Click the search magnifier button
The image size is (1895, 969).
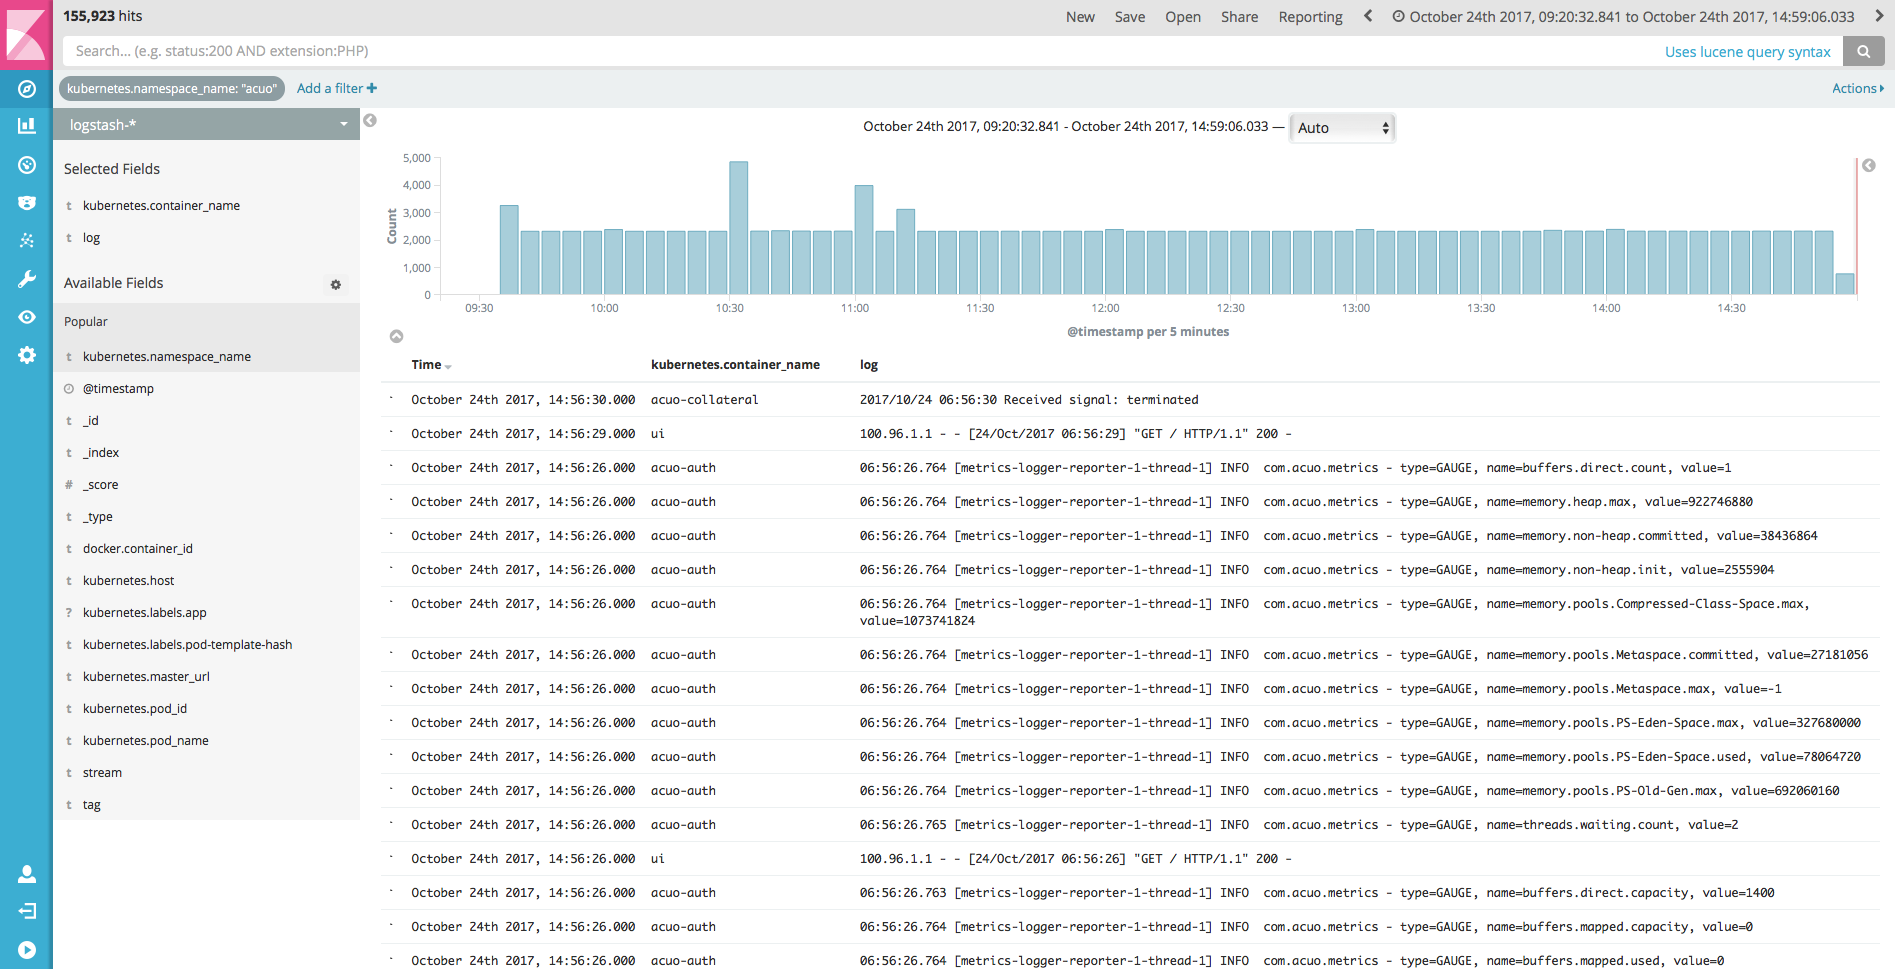[1864, 51]
